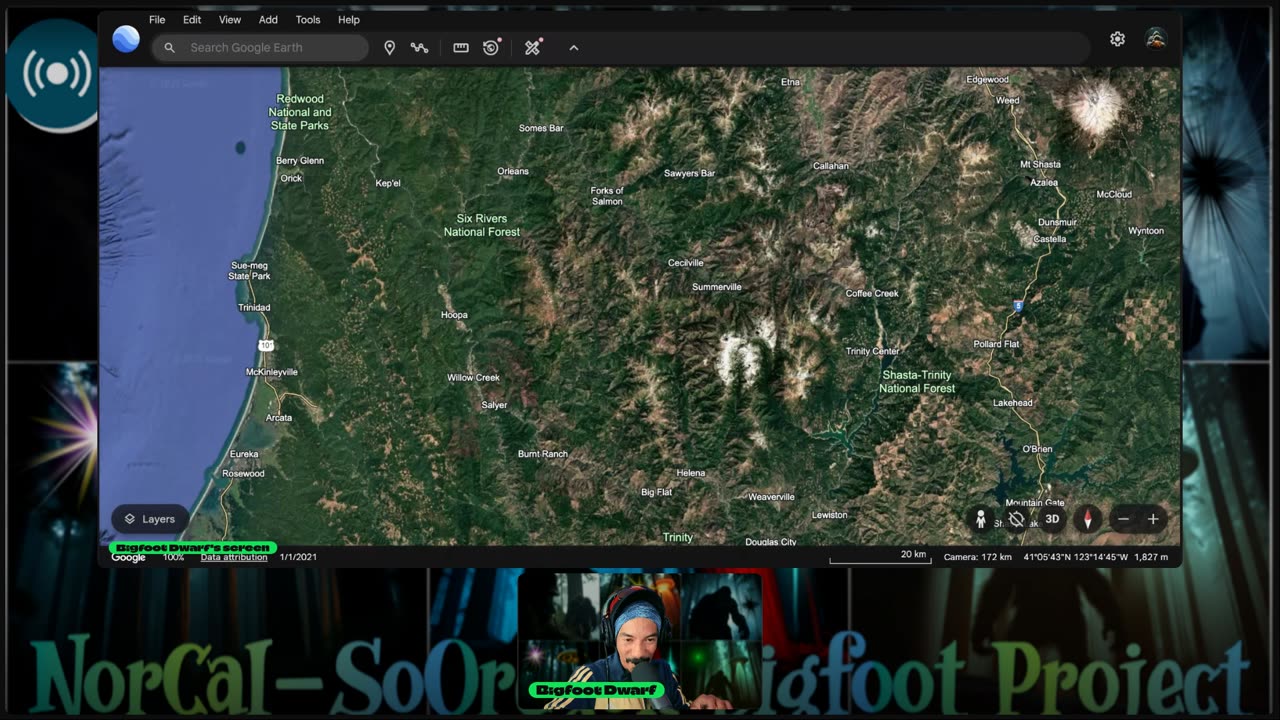
Task: Click the 1,827 m elevation readout
Action: 1151,557
